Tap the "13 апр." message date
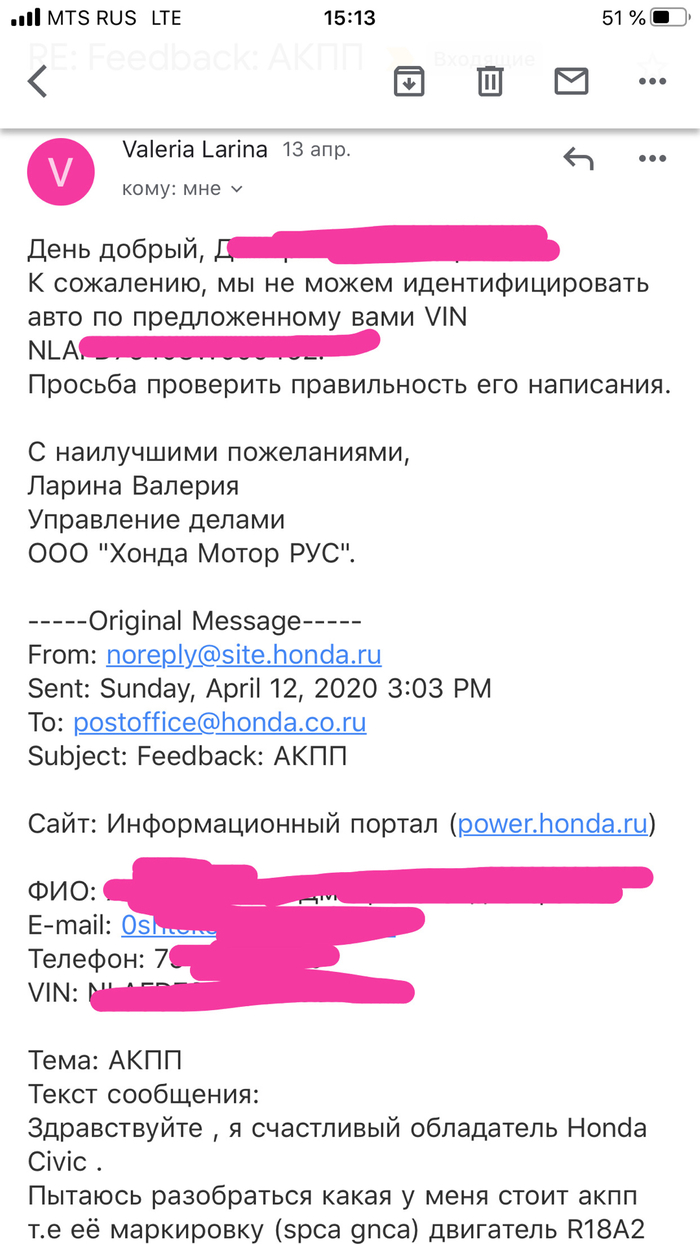 [316, 151]
